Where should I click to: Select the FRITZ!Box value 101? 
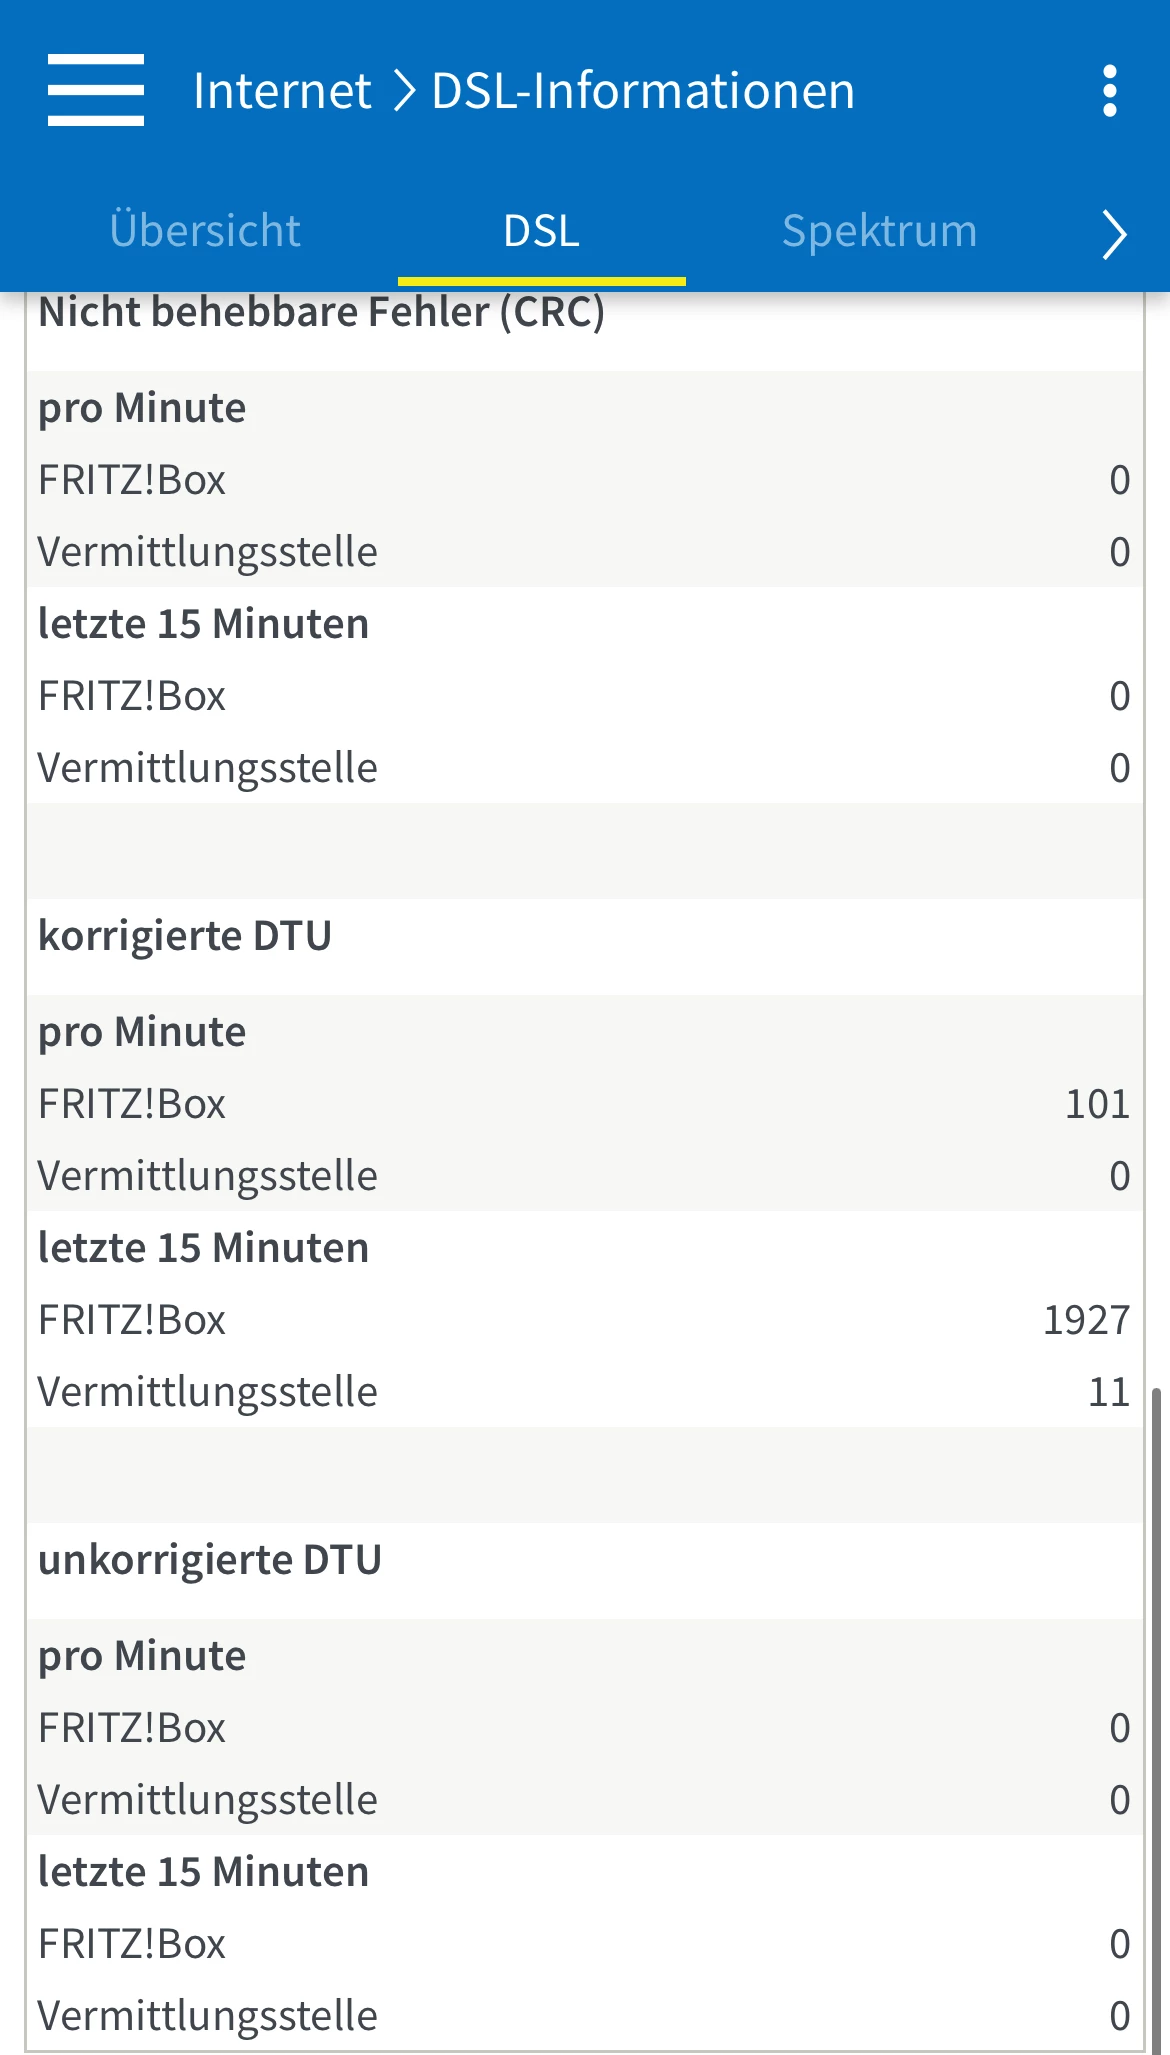pyautogui.click(x=1097, y=1104)
